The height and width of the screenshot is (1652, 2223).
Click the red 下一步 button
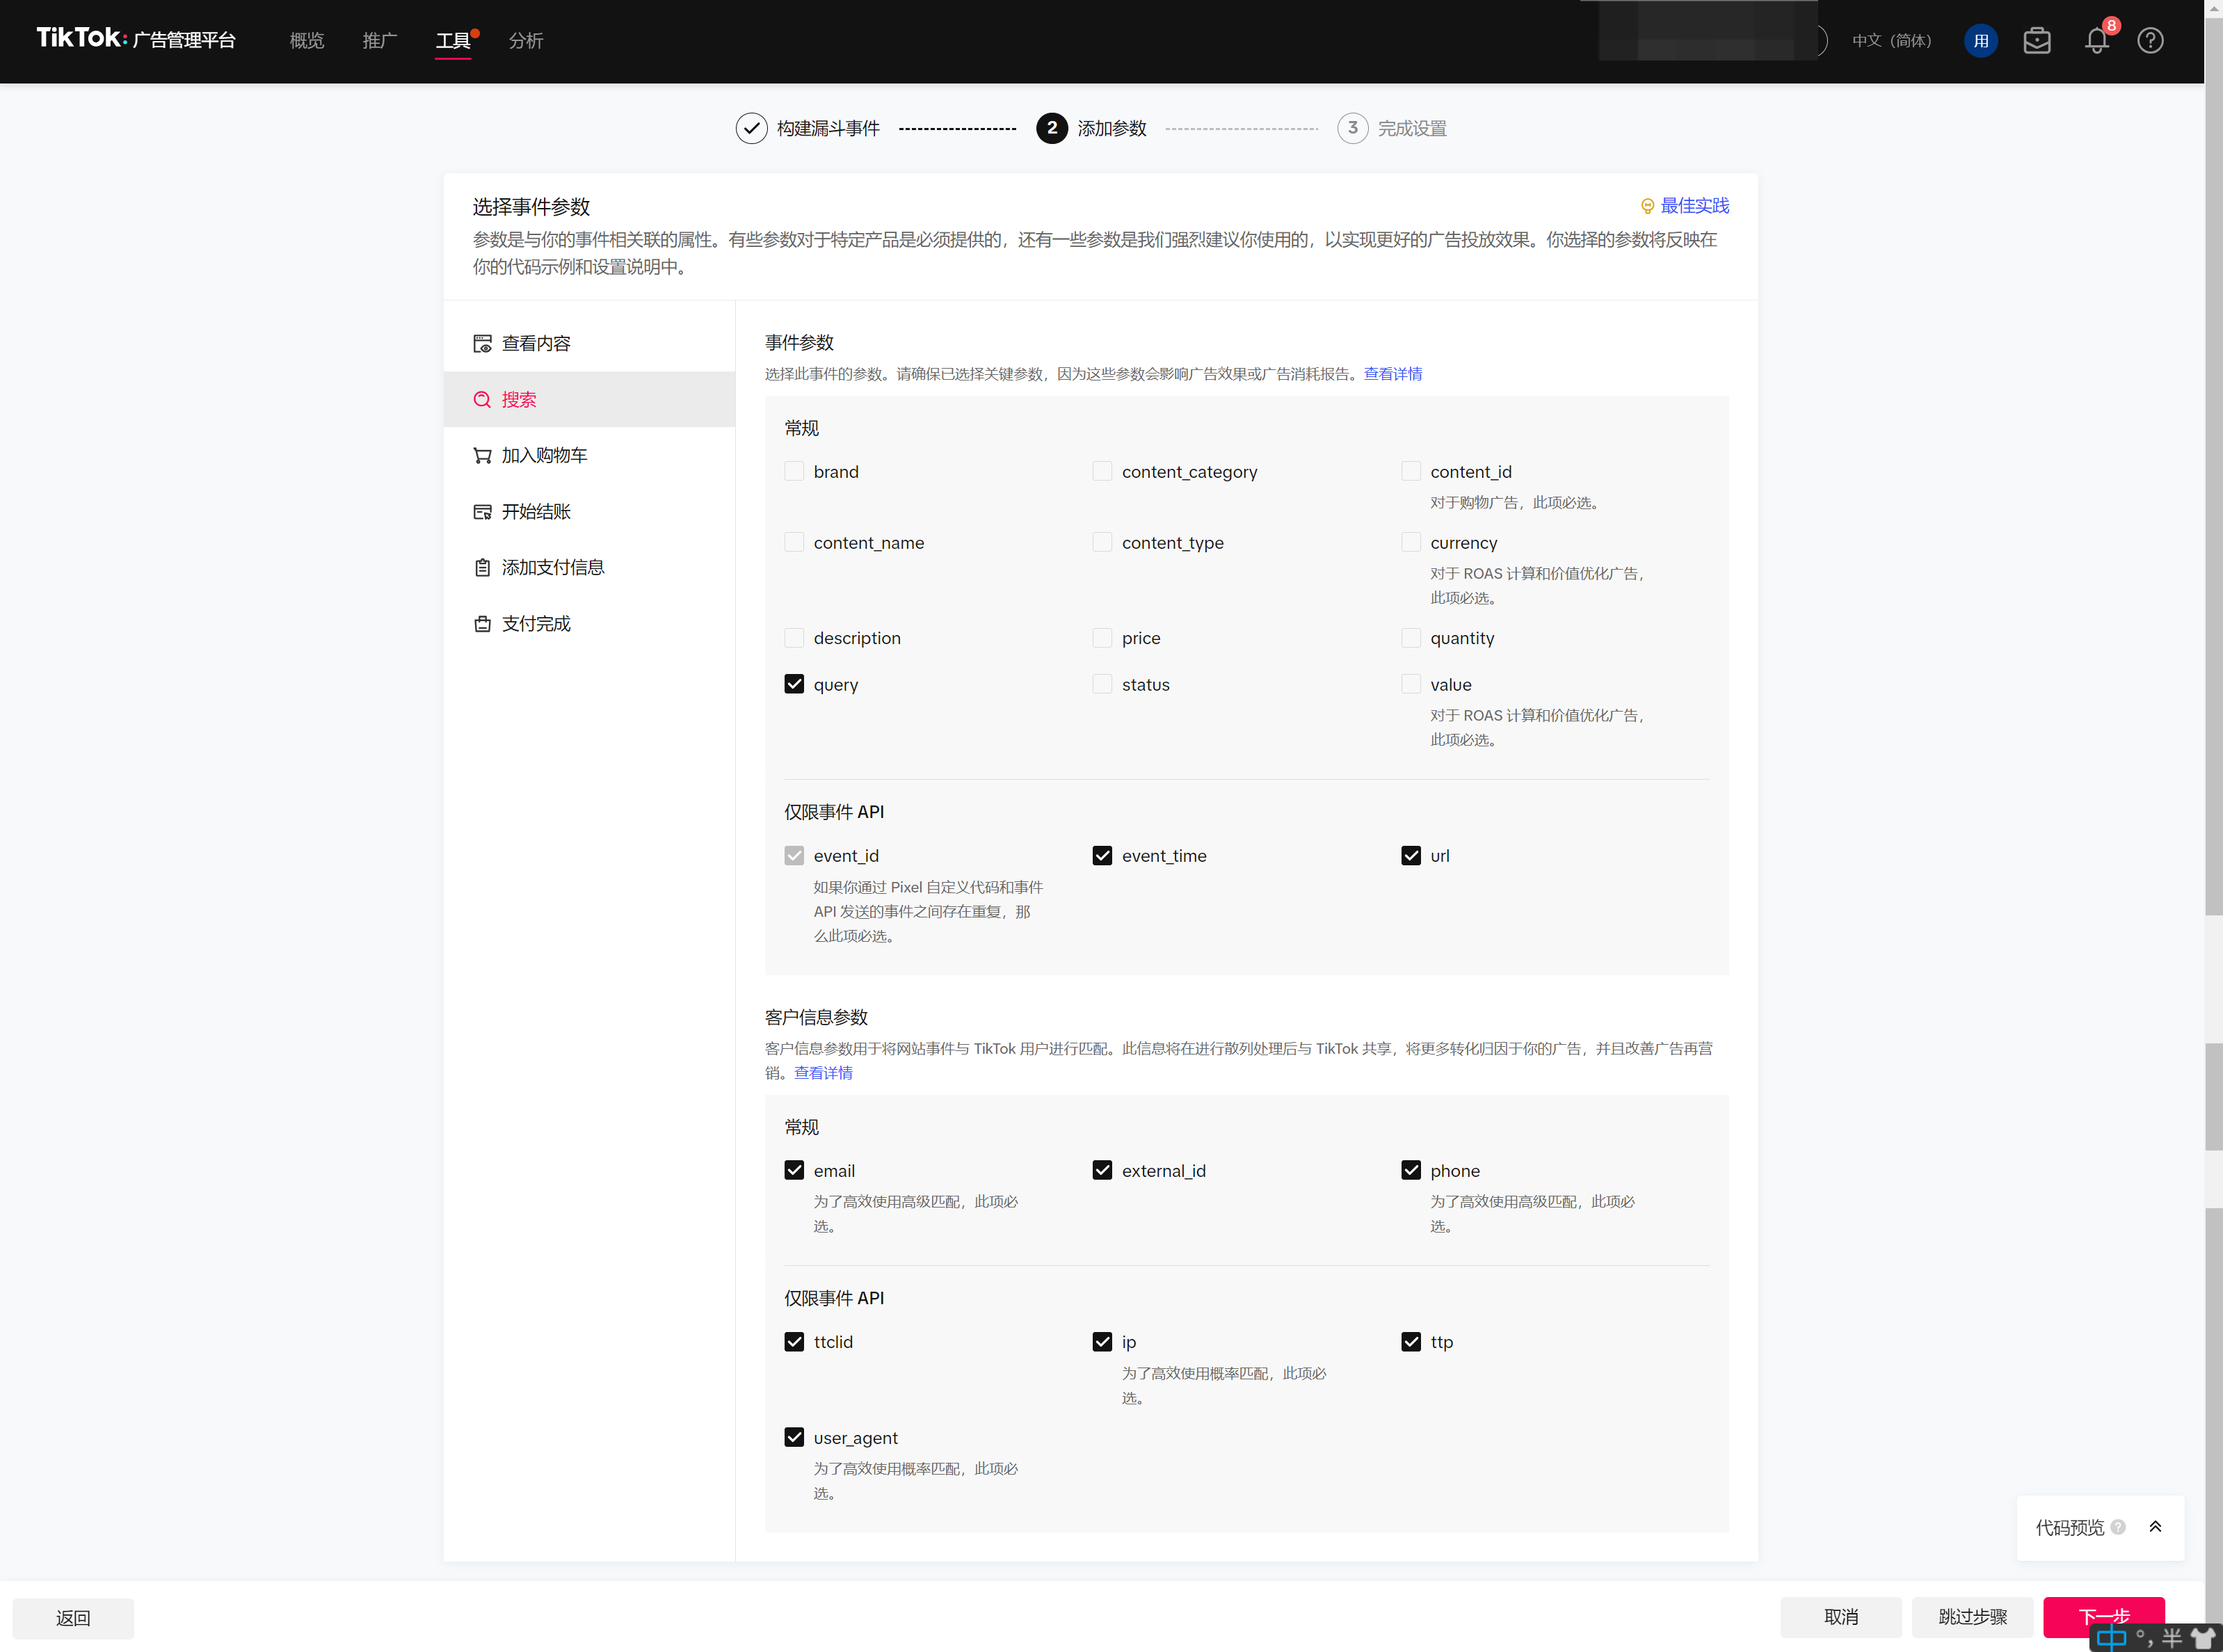coord(2104,1617)
